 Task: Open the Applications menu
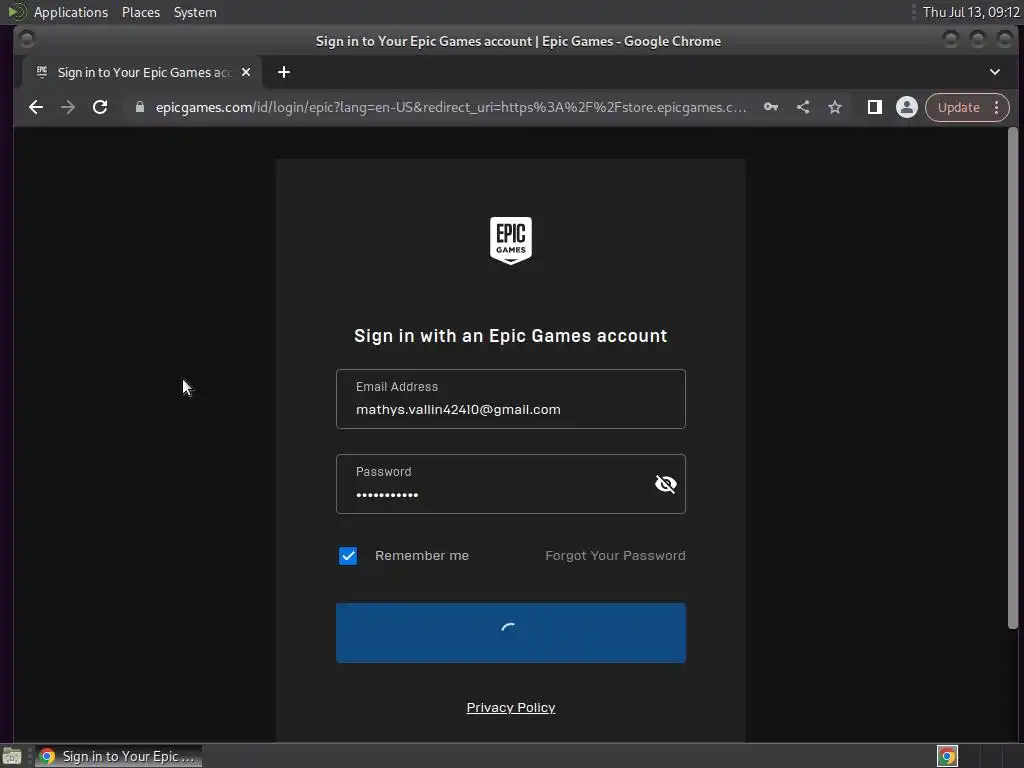(x=71, y=12)
